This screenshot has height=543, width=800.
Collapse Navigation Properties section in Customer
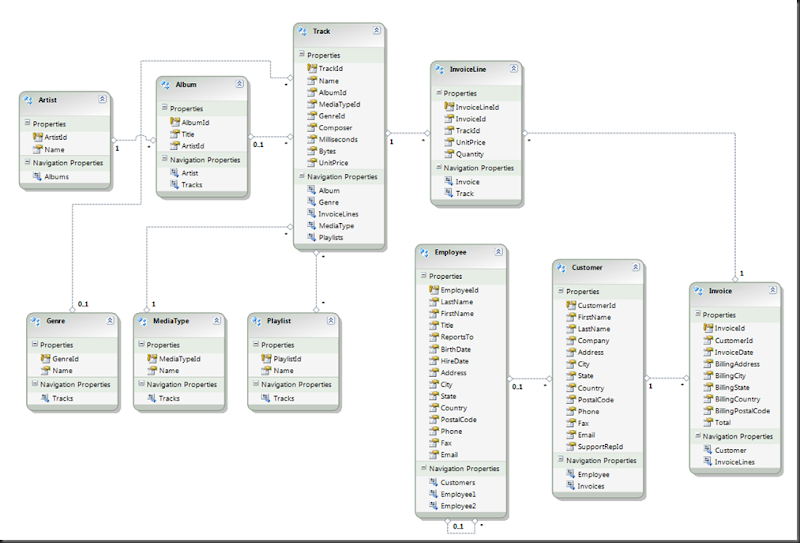click(561, 460)
